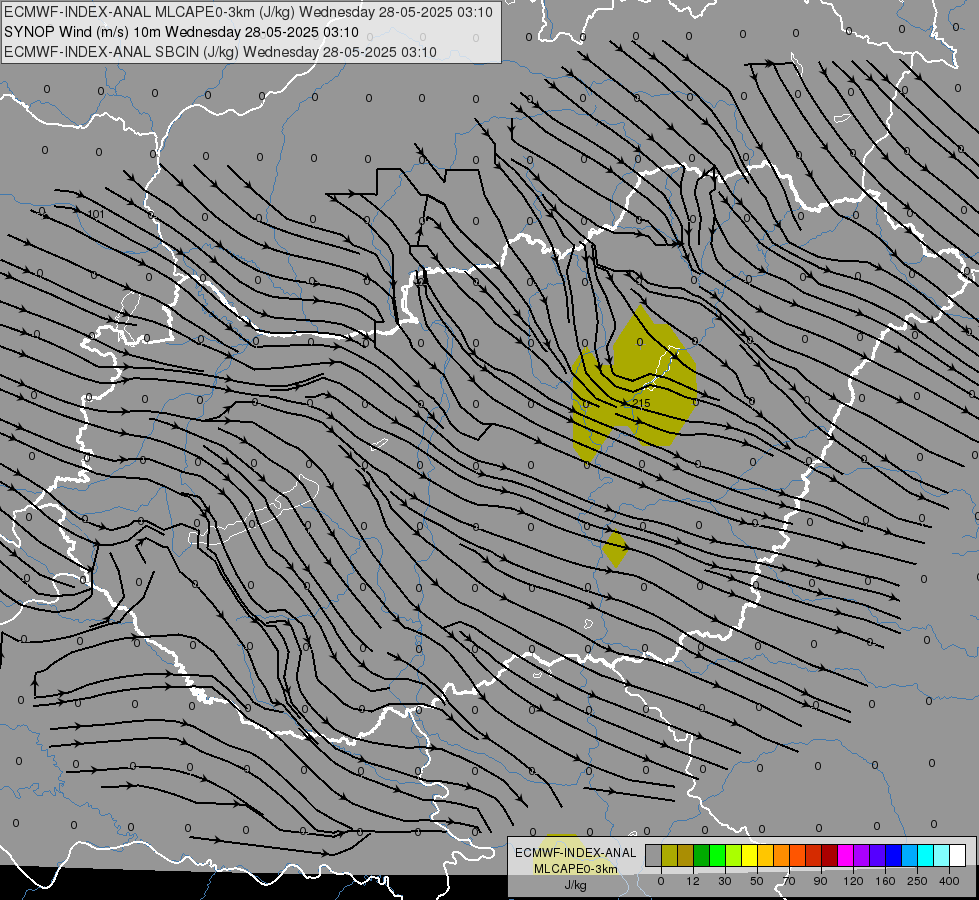
Task: Click the SYNOP Wind 10m title line
Action: click(181, 32)
